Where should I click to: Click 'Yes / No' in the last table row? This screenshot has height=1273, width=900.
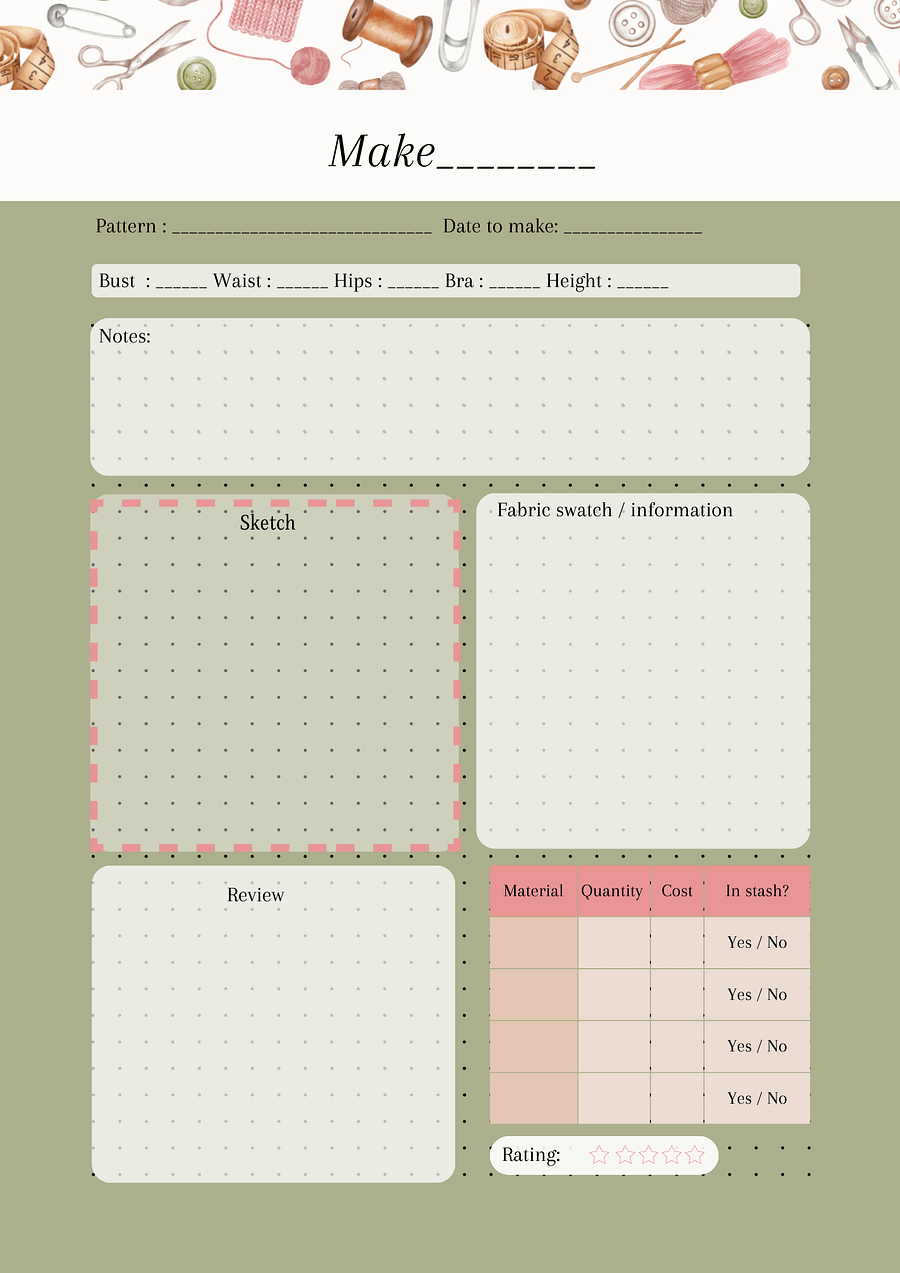[x=757, y=1098]
